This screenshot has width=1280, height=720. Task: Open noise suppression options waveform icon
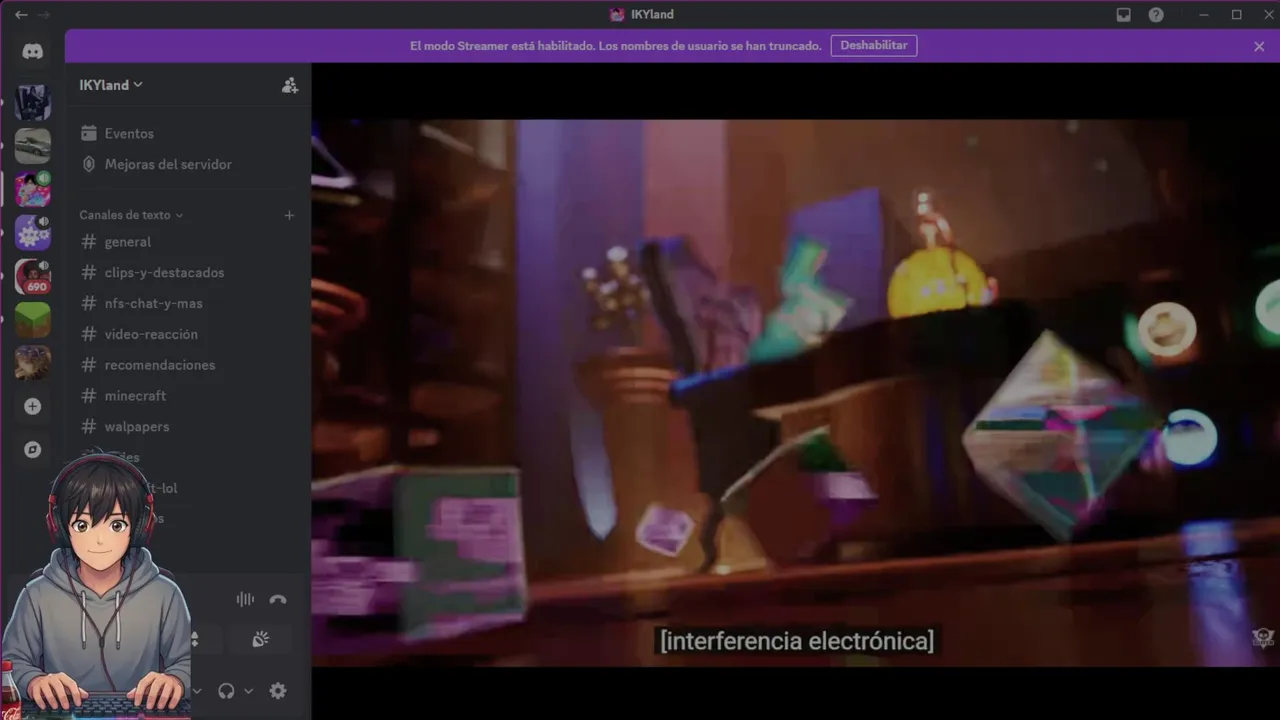(245, 599)
